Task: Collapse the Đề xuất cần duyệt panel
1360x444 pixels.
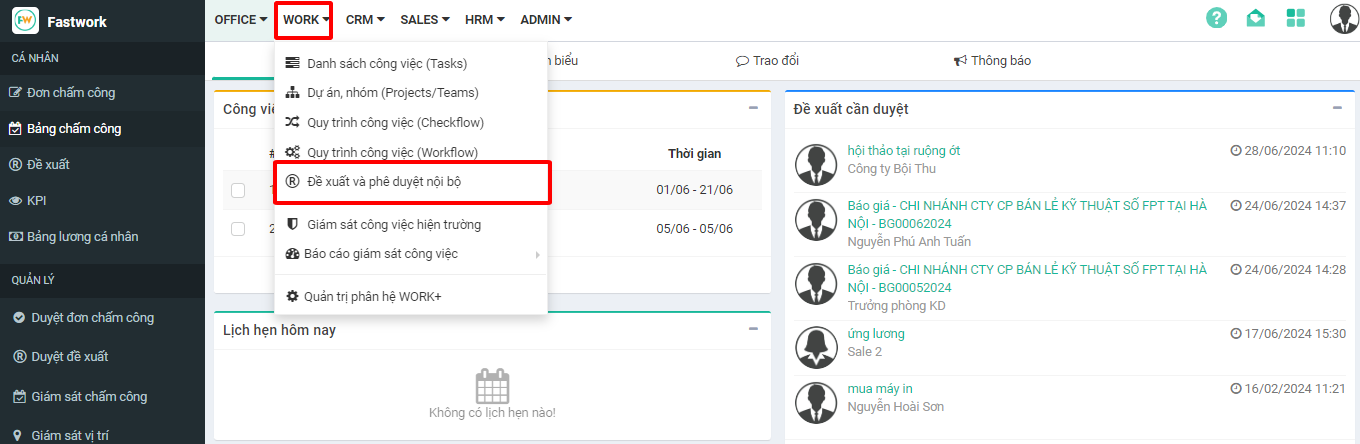Action: [1337, 108]
